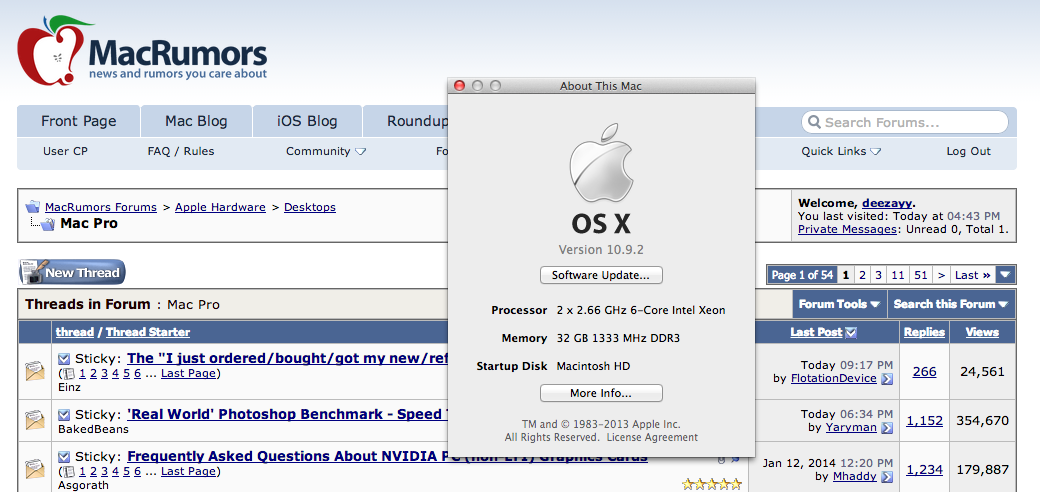This screenshot has width=1040, height=492.
Task: Switch to the Front Page tab
Action: pyautogui.click(x=78, y=121)
